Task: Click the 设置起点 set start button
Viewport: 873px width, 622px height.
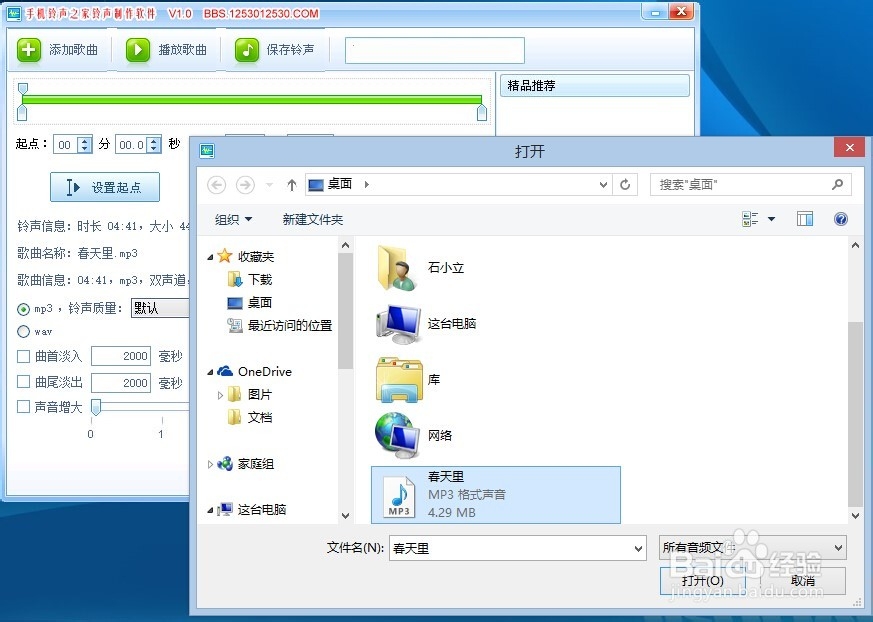Action: coord(104,187)
